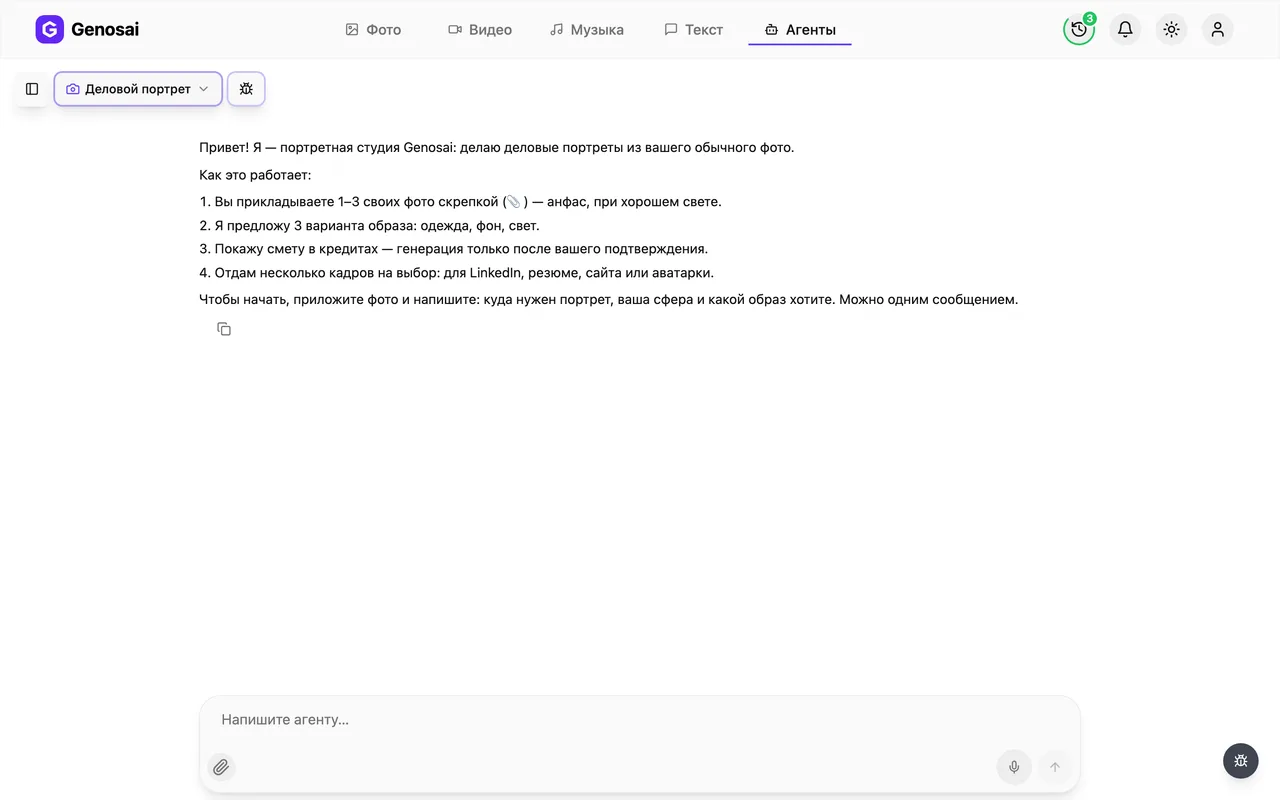Expand the Деловой портрет agent dropdown
This screenshot has height=800, width=1280.
(x=138, y=89)
